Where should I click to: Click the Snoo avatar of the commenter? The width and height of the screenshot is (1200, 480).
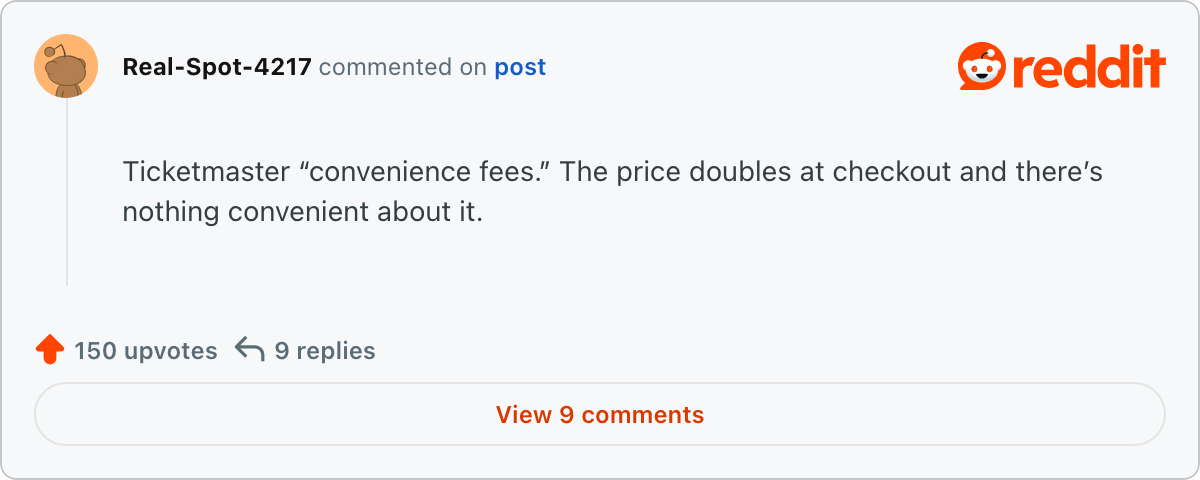click(x=66, y=66)
